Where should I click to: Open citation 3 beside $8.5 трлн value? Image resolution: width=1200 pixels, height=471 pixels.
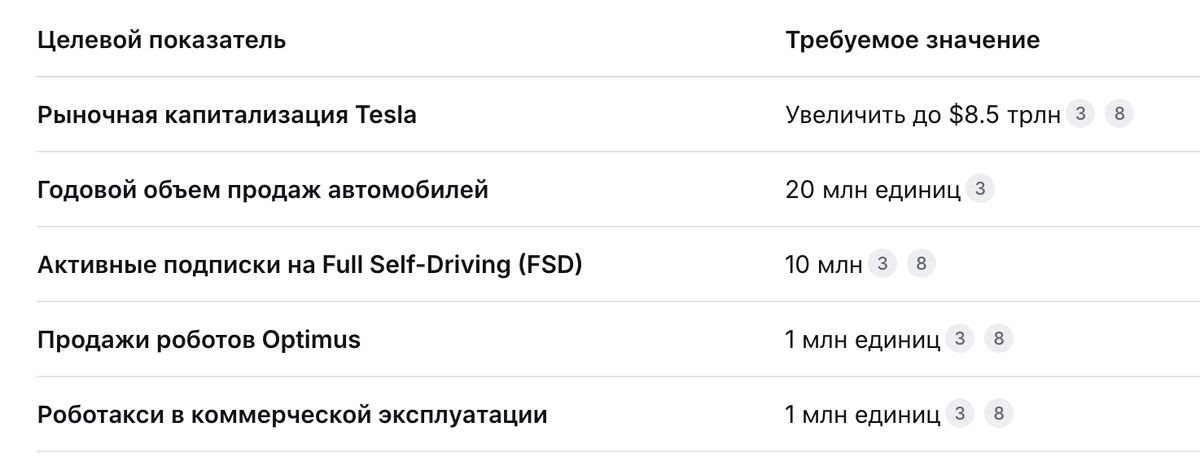click(x=1080, y=114)
